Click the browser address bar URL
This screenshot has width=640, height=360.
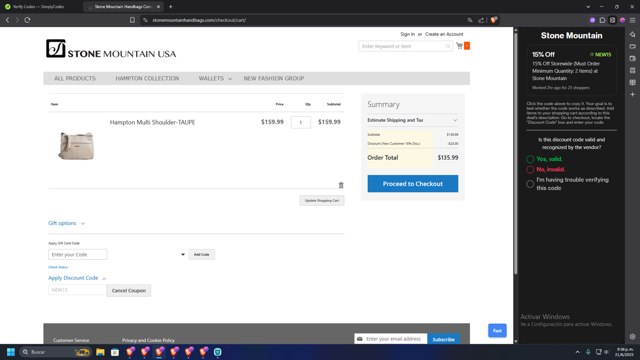click(199, 20)
